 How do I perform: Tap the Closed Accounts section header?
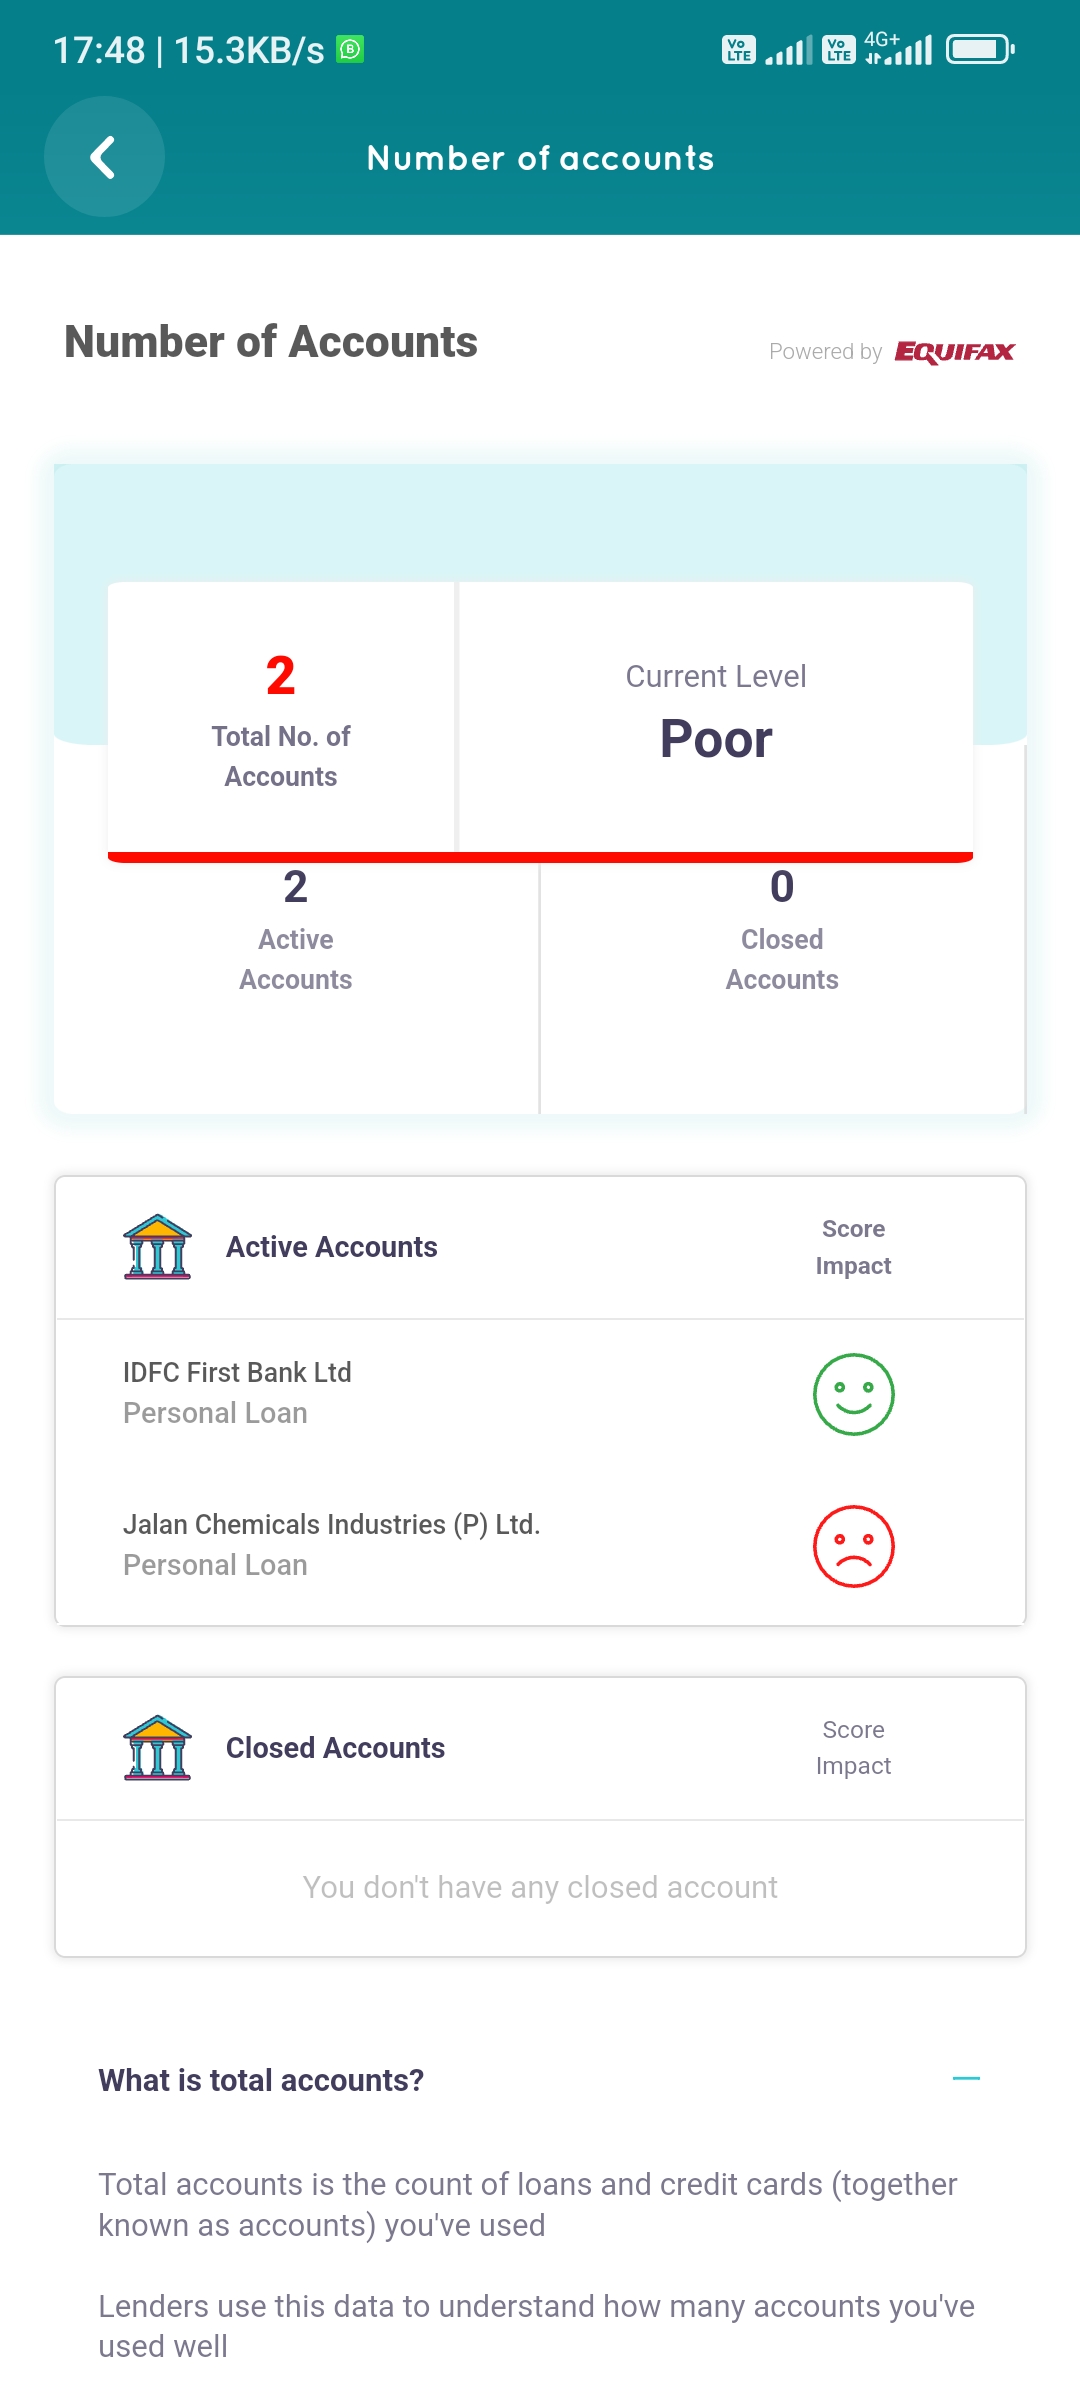pos(335,1748)
